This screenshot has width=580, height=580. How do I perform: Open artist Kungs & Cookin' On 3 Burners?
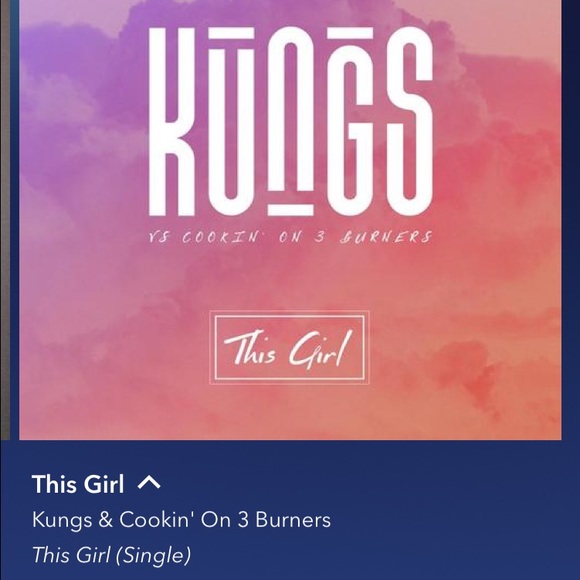pos(181,519)
